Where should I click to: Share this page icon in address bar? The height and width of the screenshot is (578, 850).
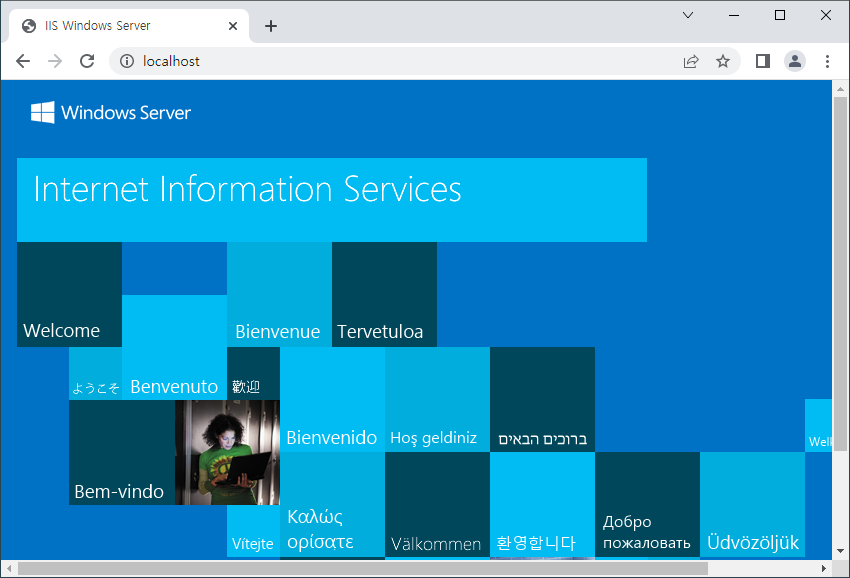[691, 61]
